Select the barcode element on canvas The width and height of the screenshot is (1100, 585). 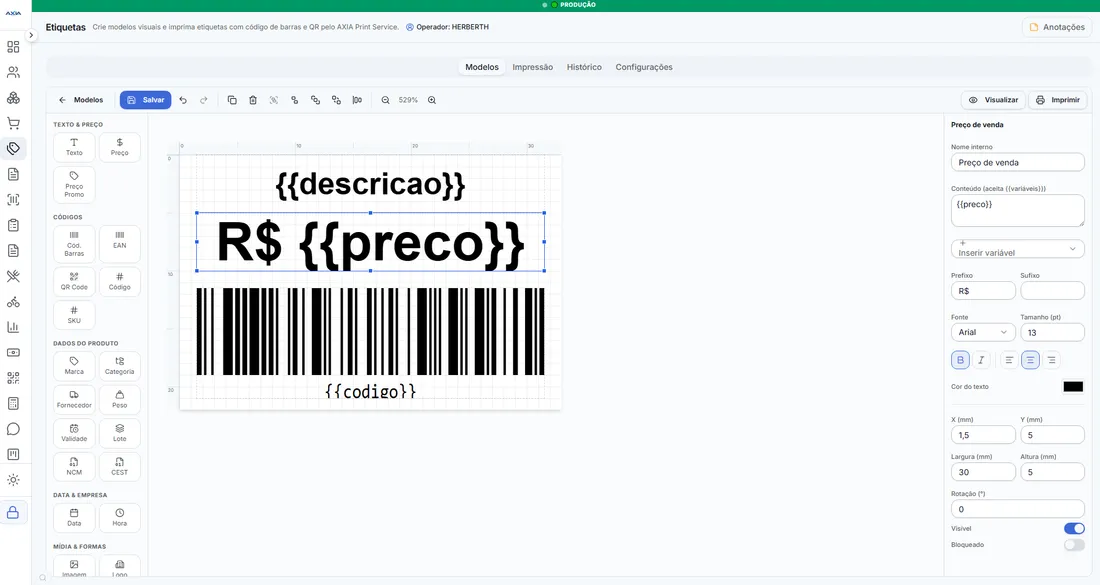coord(370,331)
